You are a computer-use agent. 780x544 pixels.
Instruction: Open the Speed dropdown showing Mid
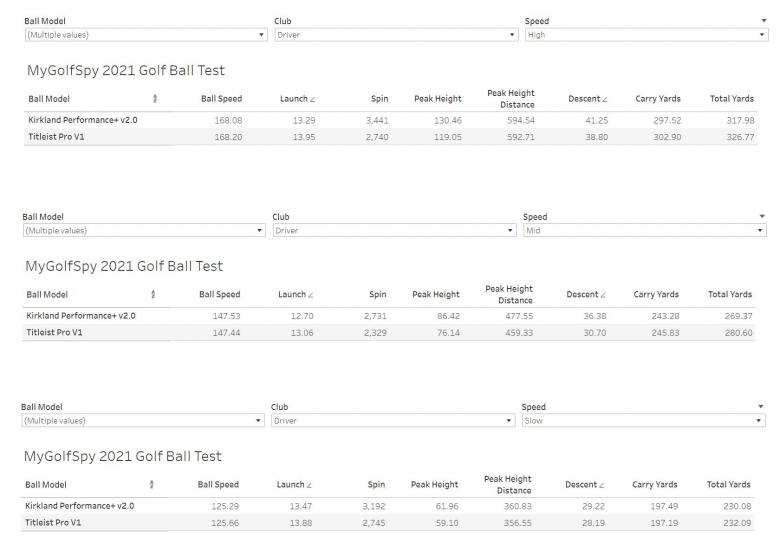644,231
